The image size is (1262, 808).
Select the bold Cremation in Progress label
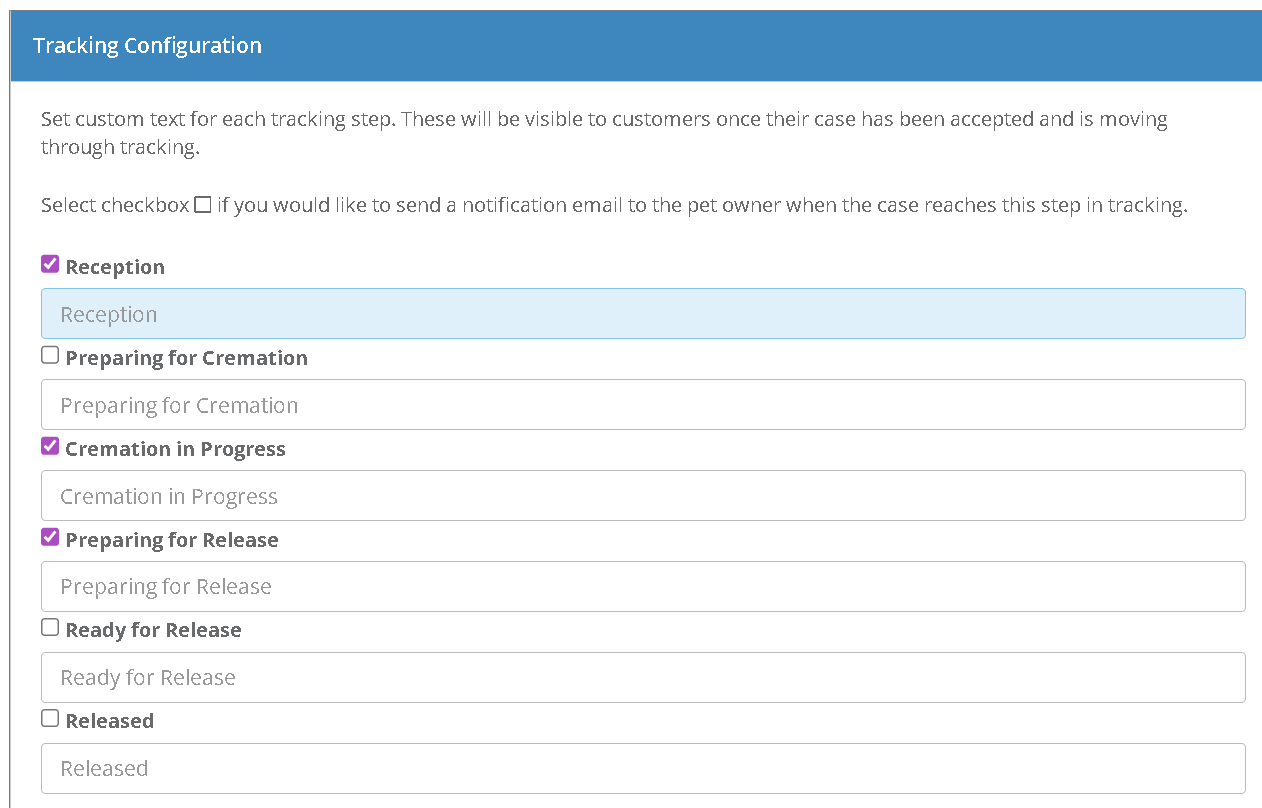pos(175,449)
